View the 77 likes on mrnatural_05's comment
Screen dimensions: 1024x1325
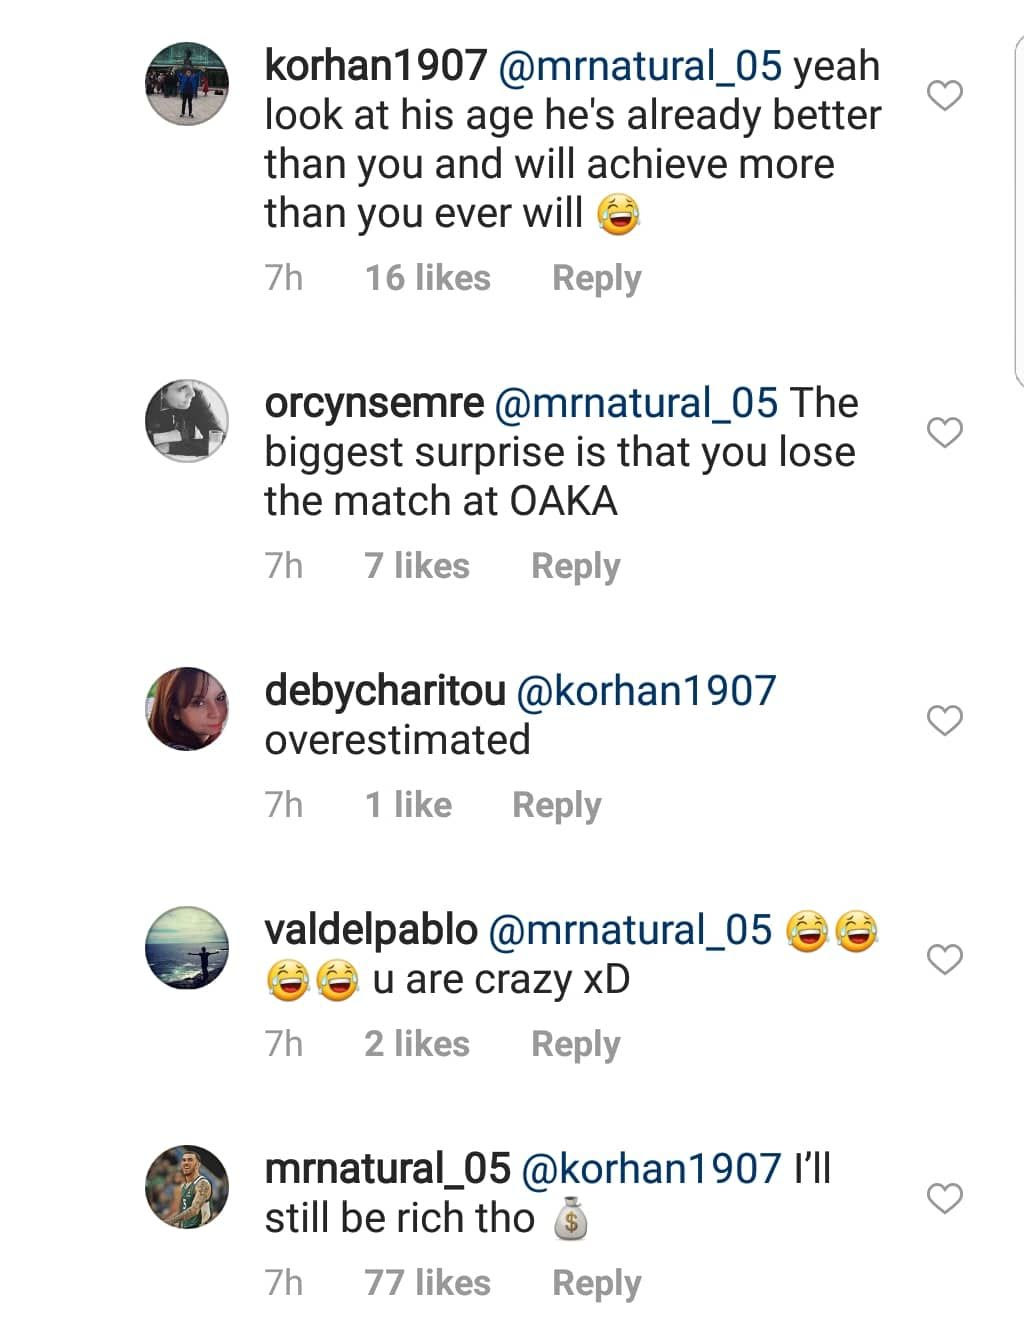click(427, 1283)
